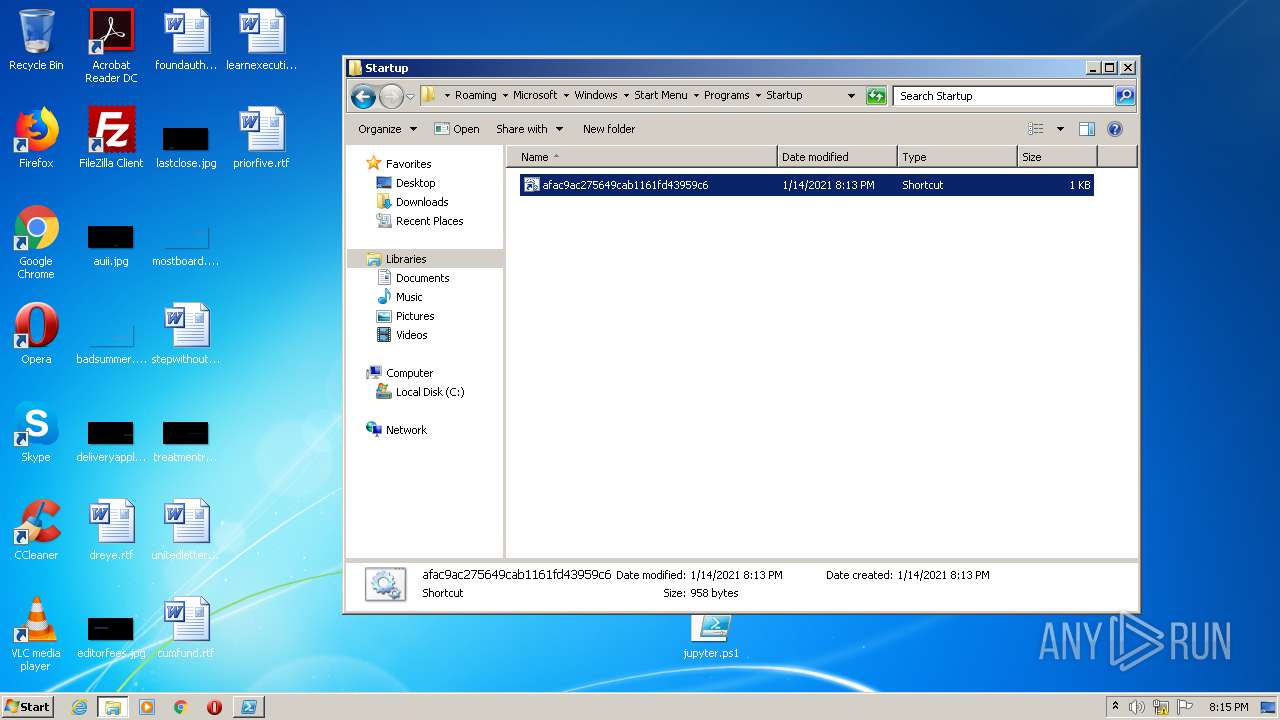
Task: Click the CCleaner desktop icon
Action: pos(36,530)
